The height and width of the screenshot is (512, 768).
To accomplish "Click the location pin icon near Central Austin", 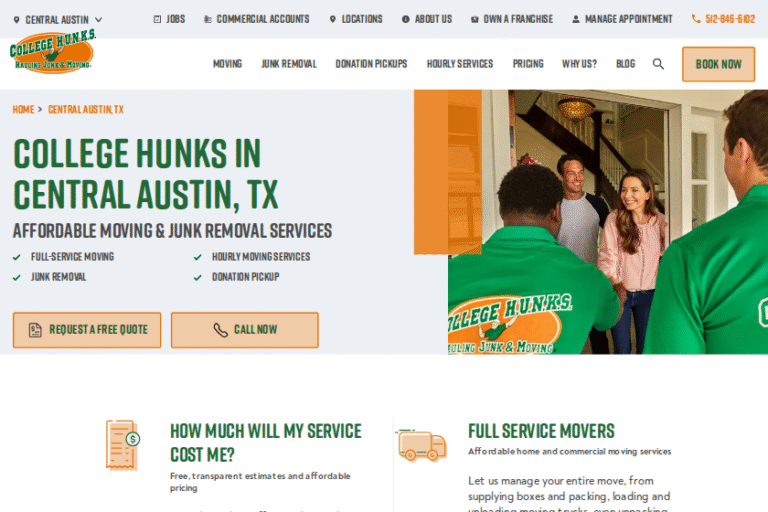I will pos(17,20).
